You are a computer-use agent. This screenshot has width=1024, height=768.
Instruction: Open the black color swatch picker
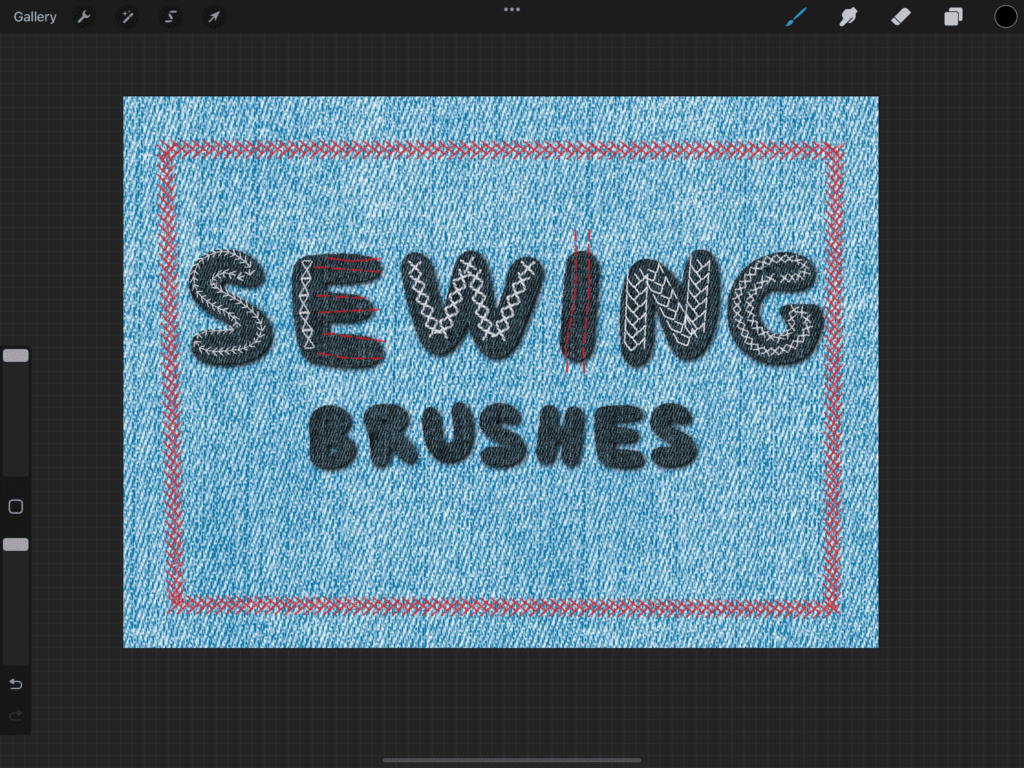(x=1005, y=17)
